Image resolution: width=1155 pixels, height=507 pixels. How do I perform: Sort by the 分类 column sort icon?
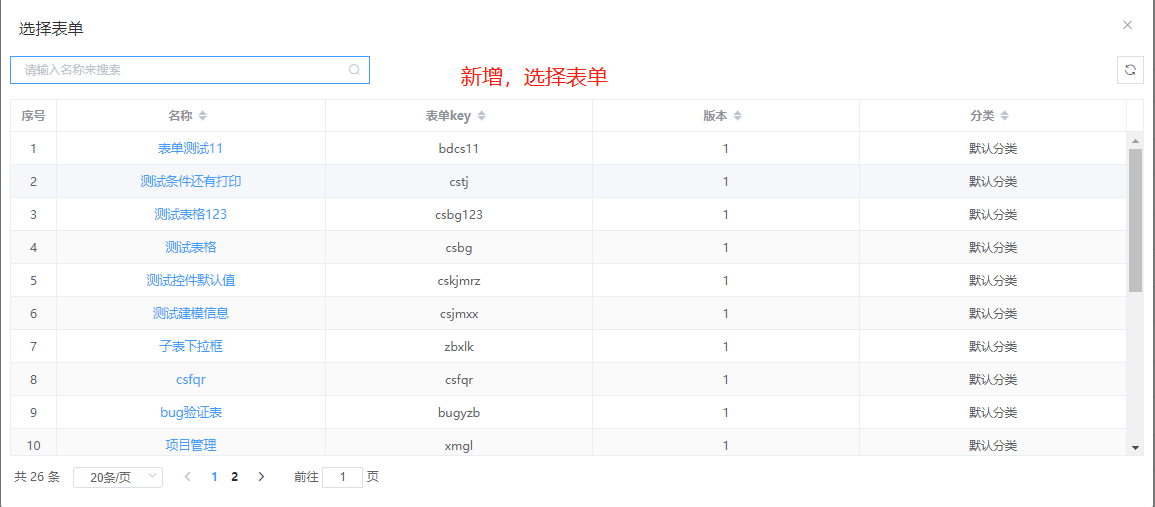coord(1005,116)
